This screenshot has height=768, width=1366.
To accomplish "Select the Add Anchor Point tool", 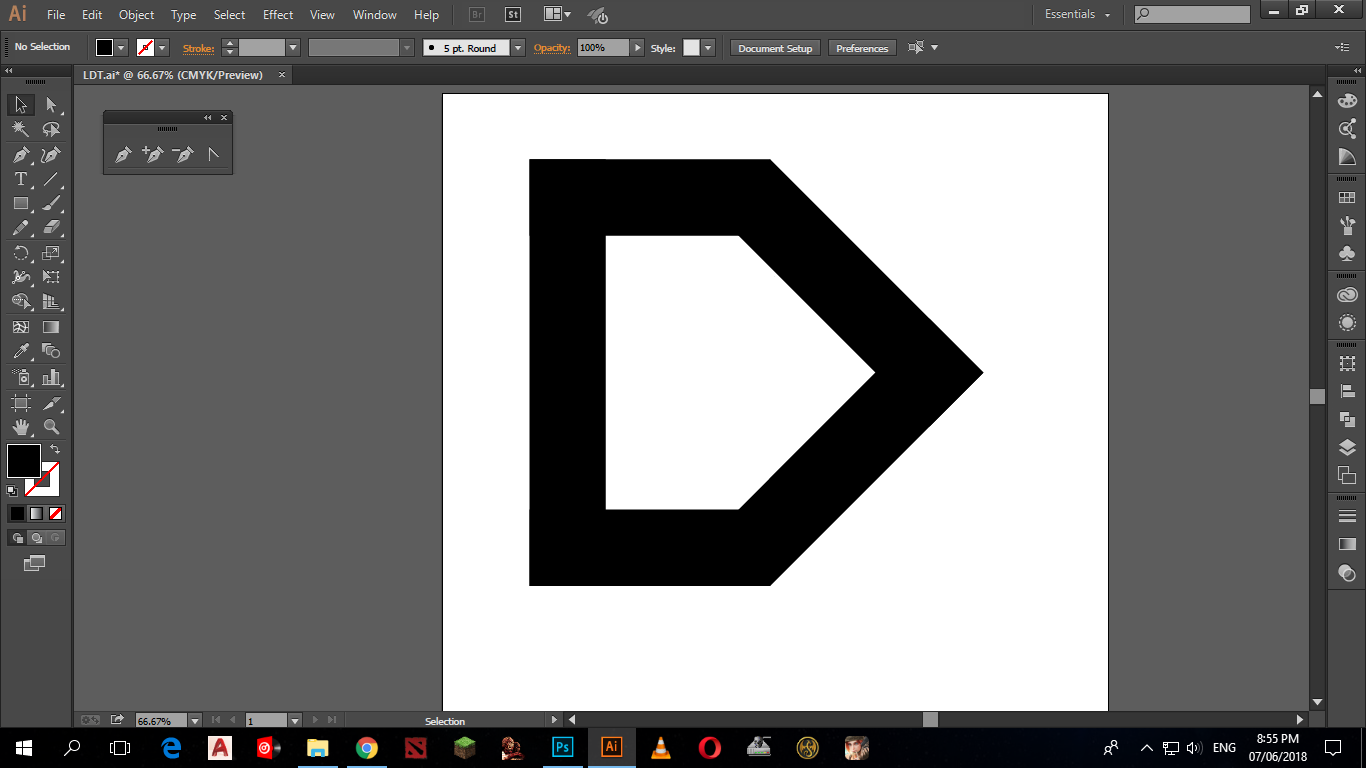I will 152,155.
